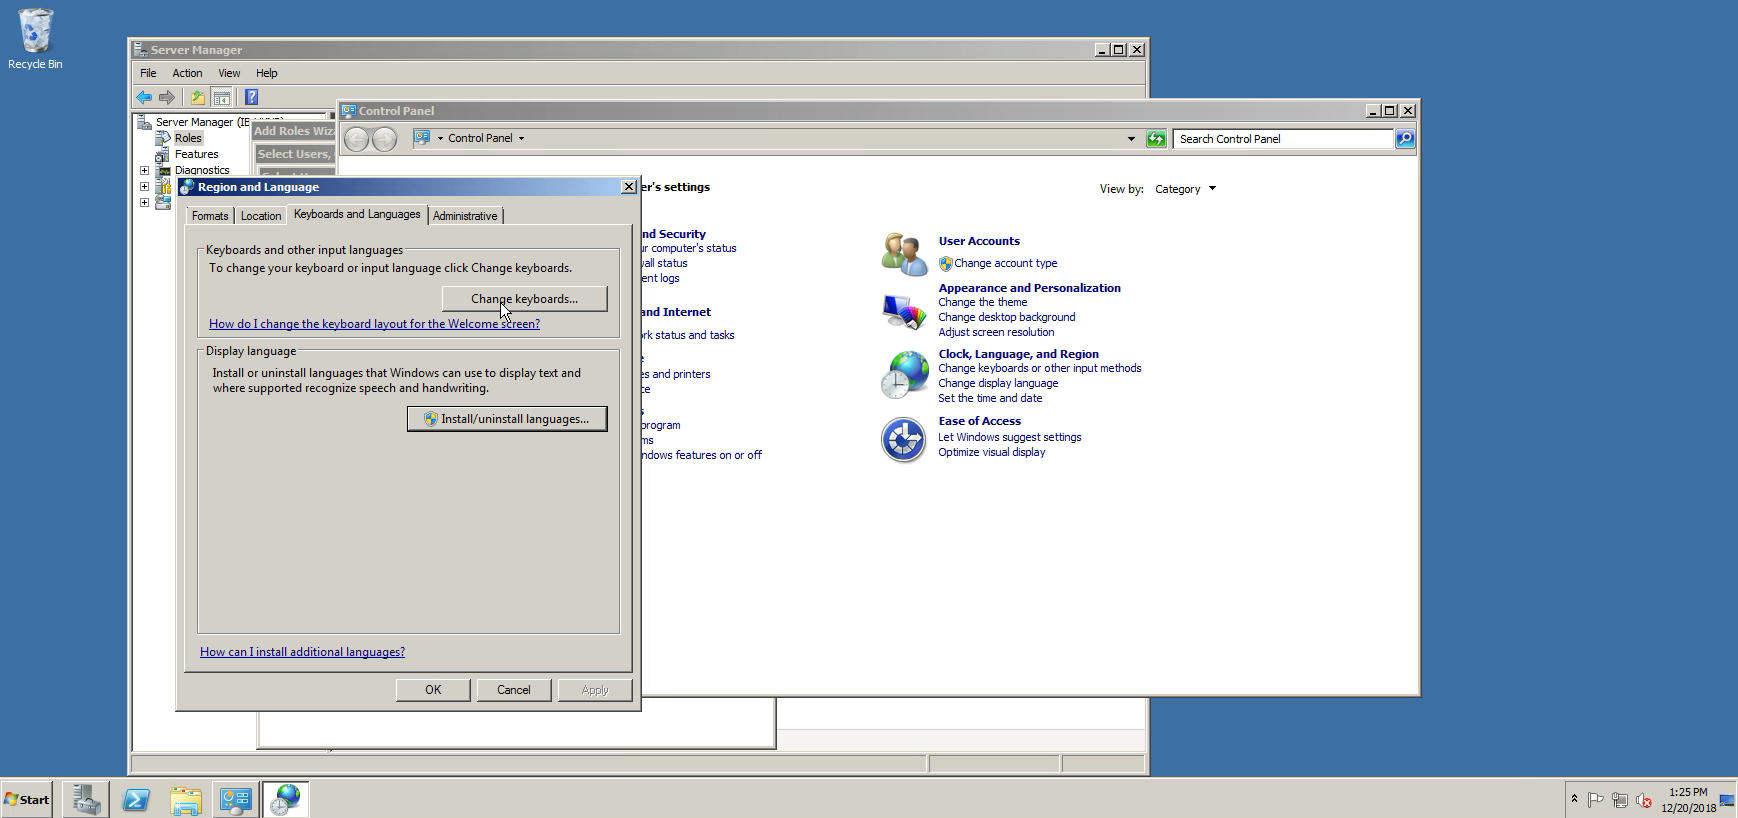Open the address bar history dropdown arrow

pos(1131,139)
